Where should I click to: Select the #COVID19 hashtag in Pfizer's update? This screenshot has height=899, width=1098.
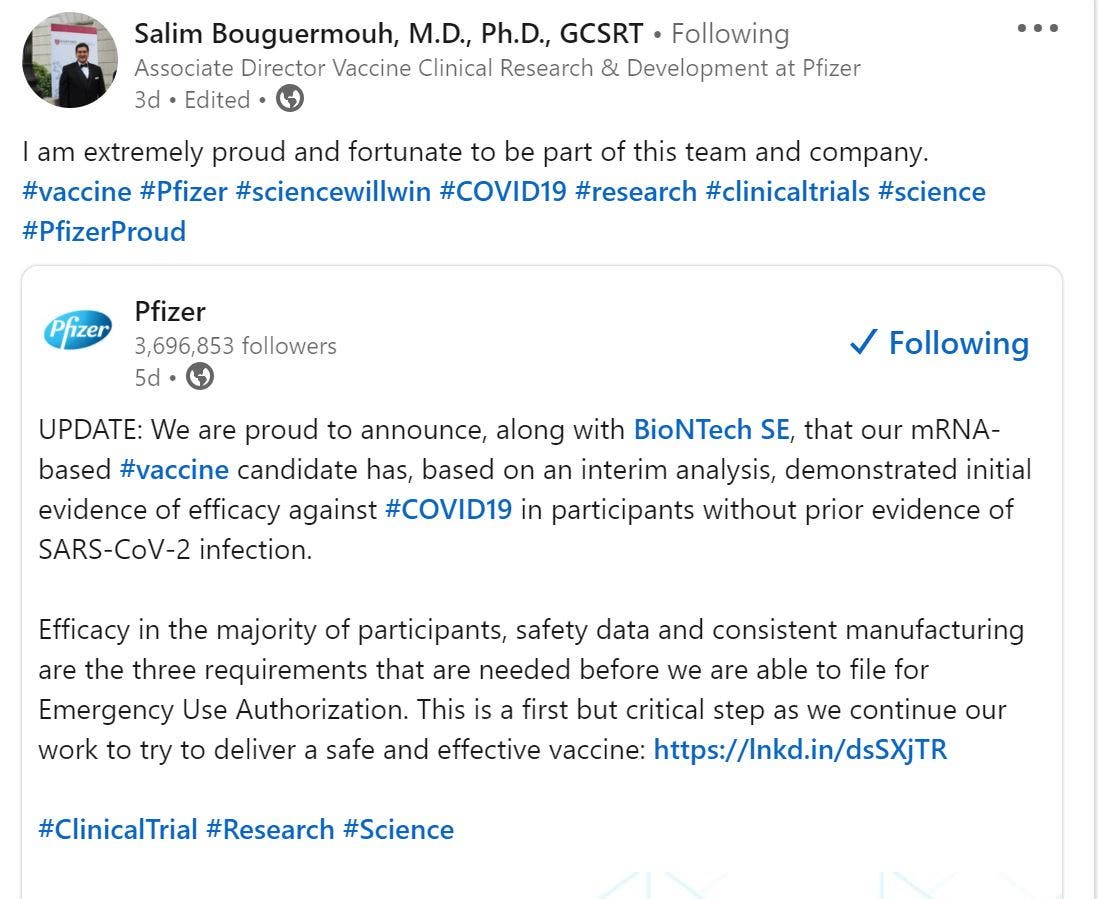448,509
